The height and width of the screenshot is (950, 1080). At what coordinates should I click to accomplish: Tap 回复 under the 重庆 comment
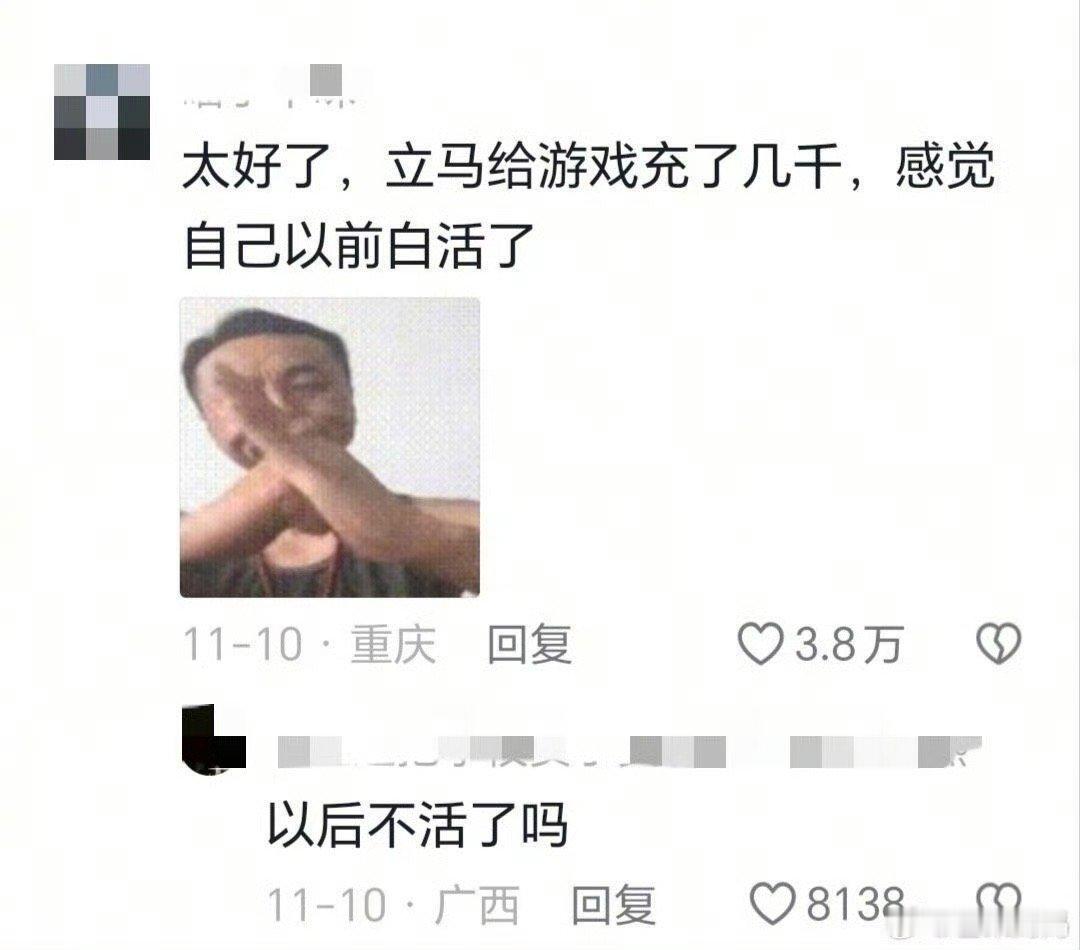tap(530, 645)
